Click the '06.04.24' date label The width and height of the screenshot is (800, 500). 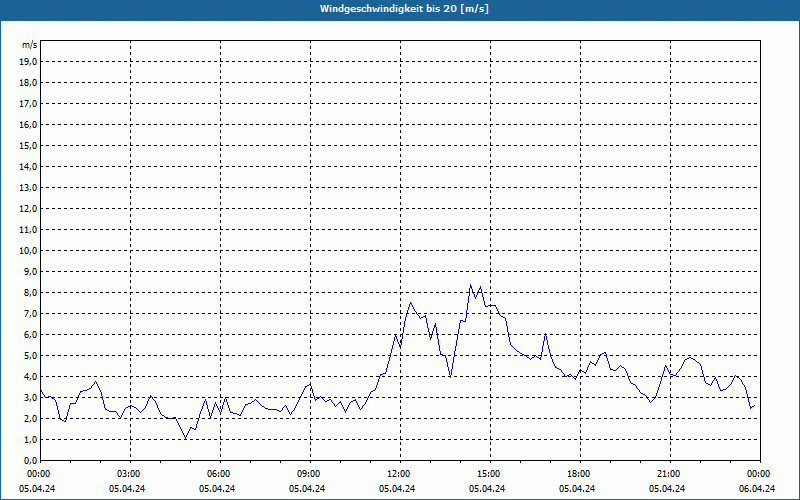[757, 489]
